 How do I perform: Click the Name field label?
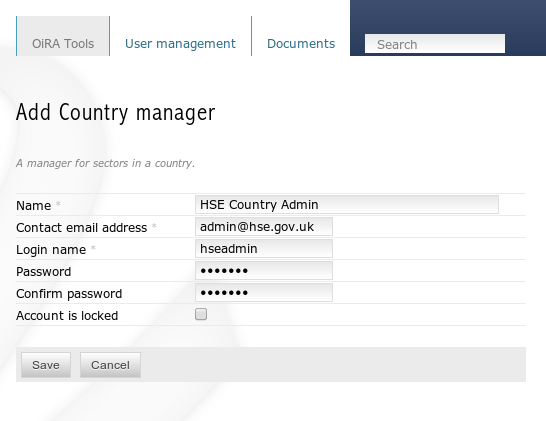coord(33,205)
